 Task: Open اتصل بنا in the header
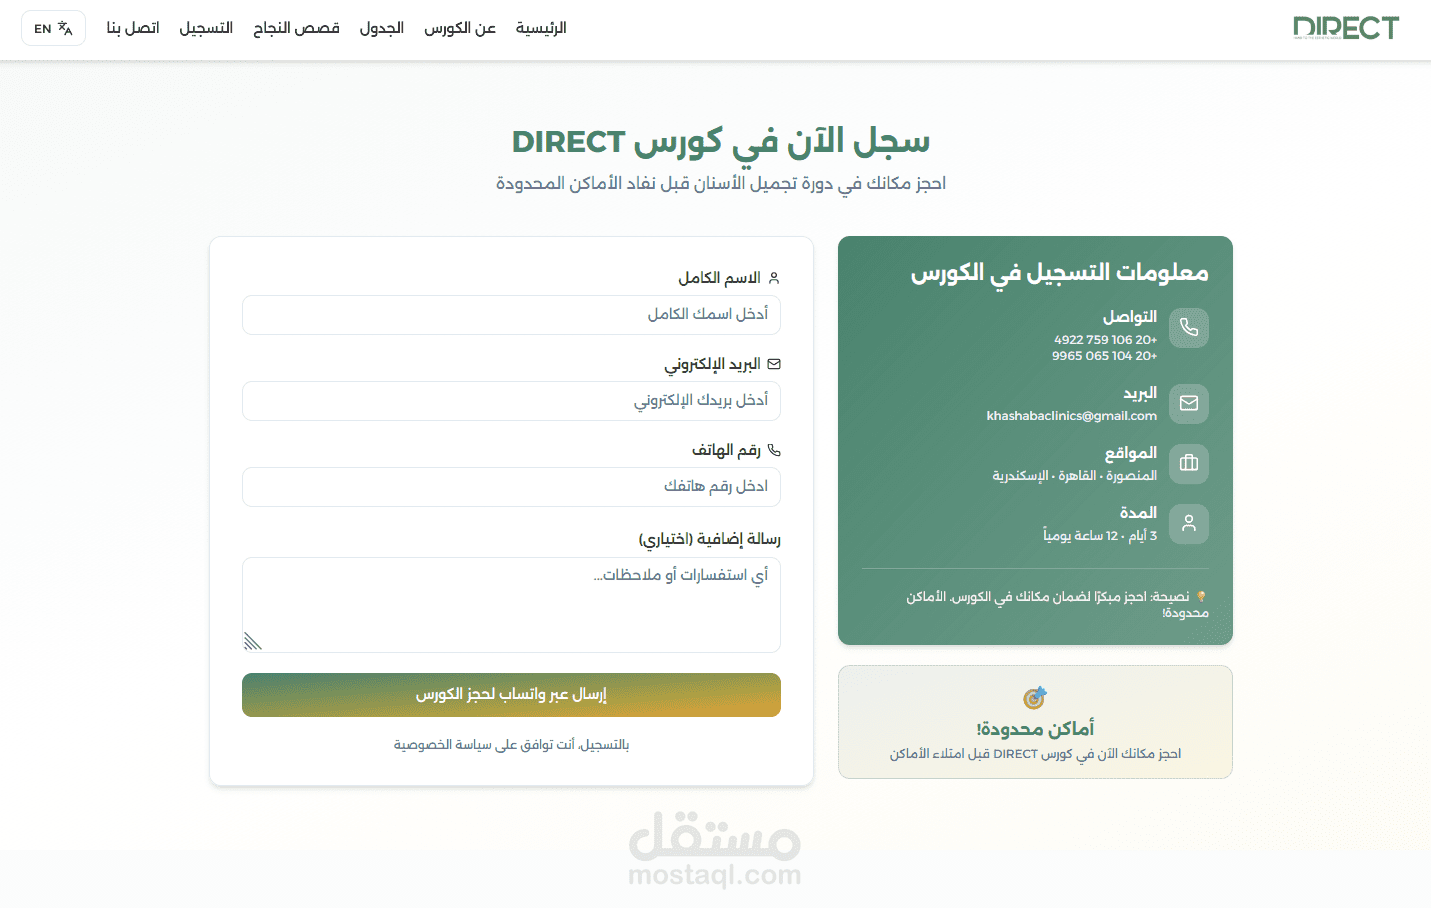pos(133,28)
